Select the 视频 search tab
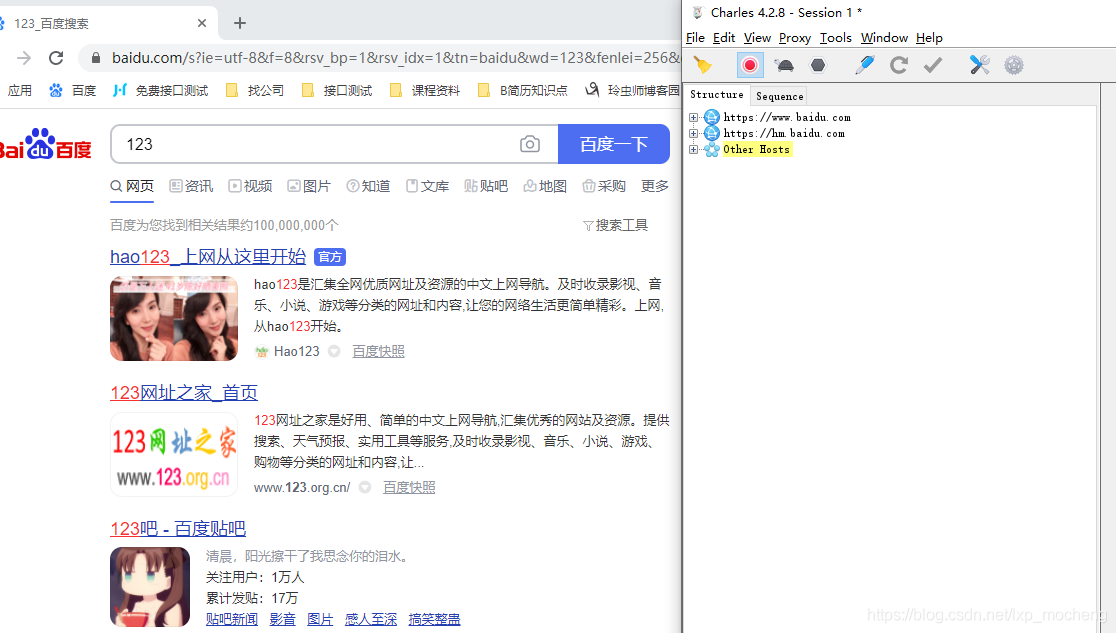 [250, 187]
